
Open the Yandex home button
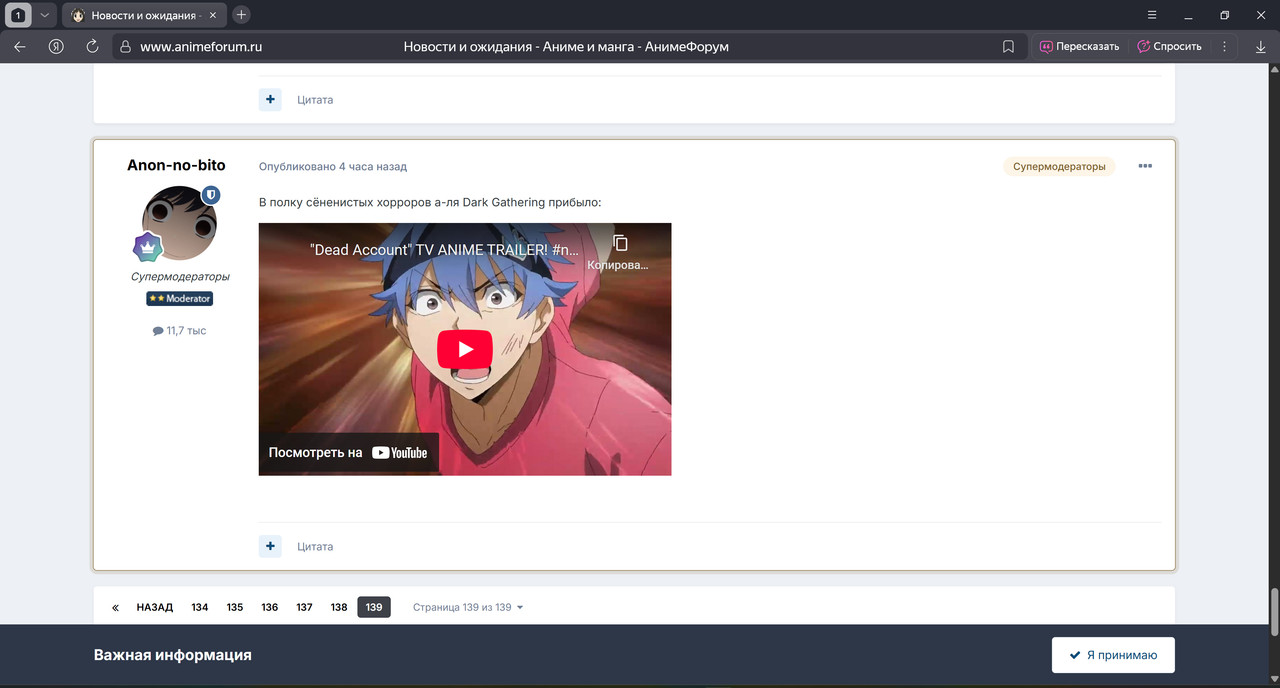point(57,46)
